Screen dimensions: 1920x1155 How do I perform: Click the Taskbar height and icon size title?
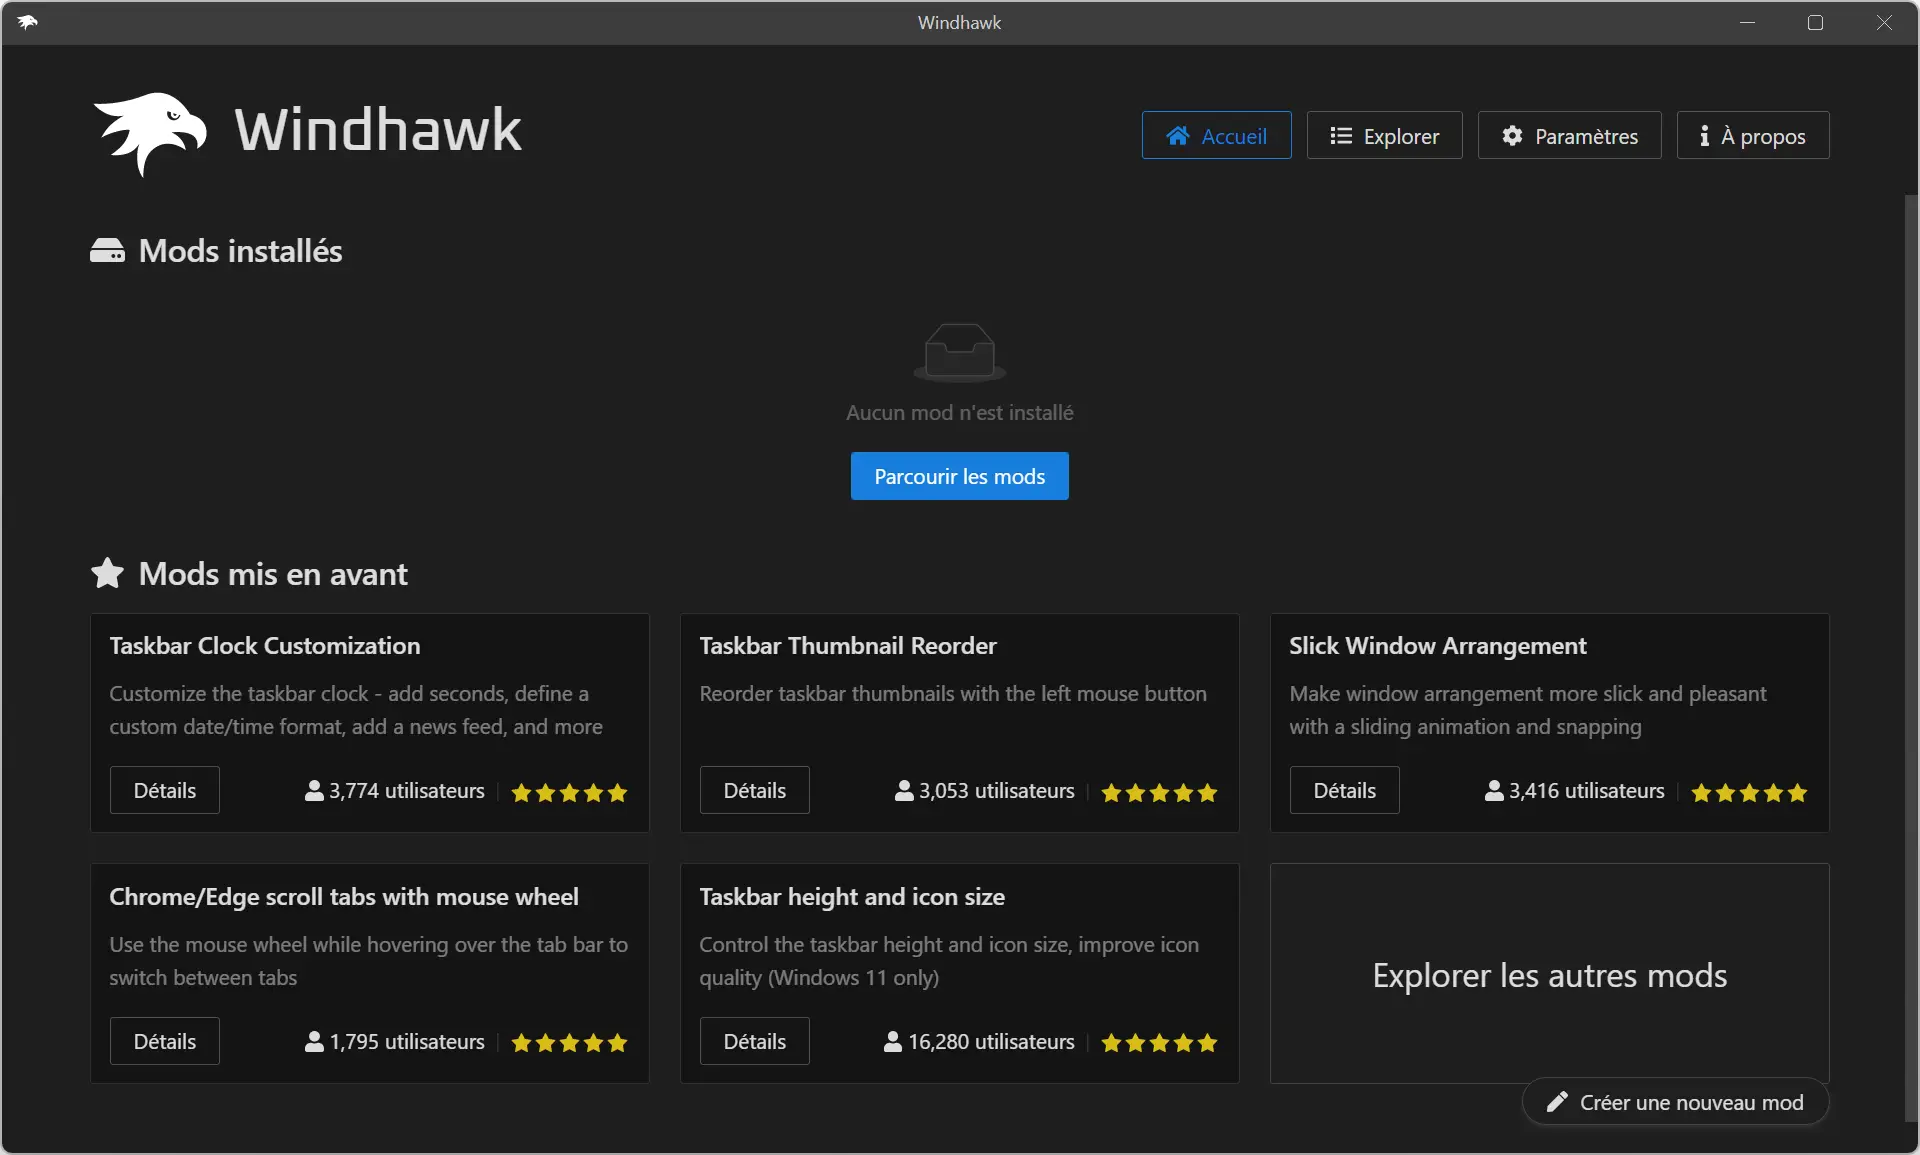(852, 896)
